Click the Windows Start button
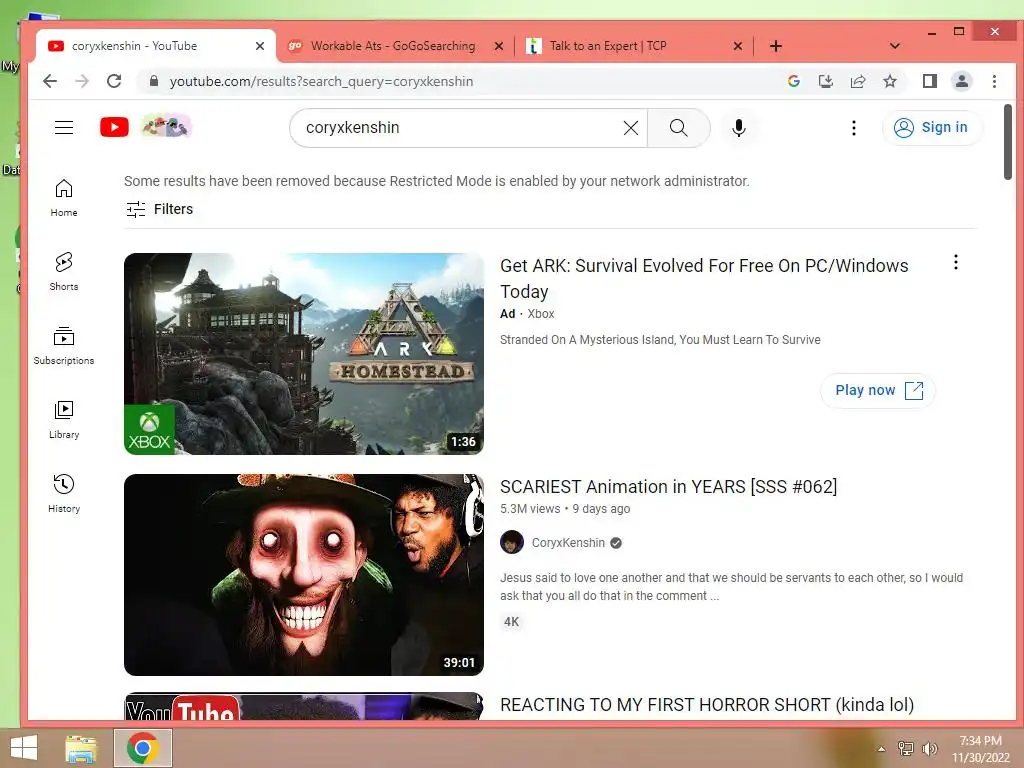Viewport: 1024px width, 768px height. click(24, 748)
